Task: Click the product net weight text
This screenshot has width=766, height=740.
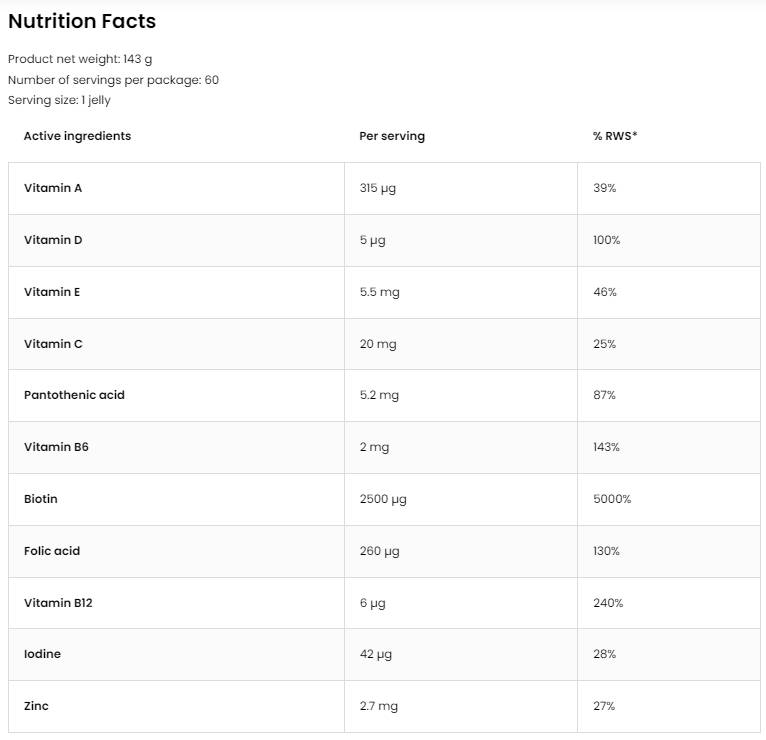Action: tap(80, 59)
